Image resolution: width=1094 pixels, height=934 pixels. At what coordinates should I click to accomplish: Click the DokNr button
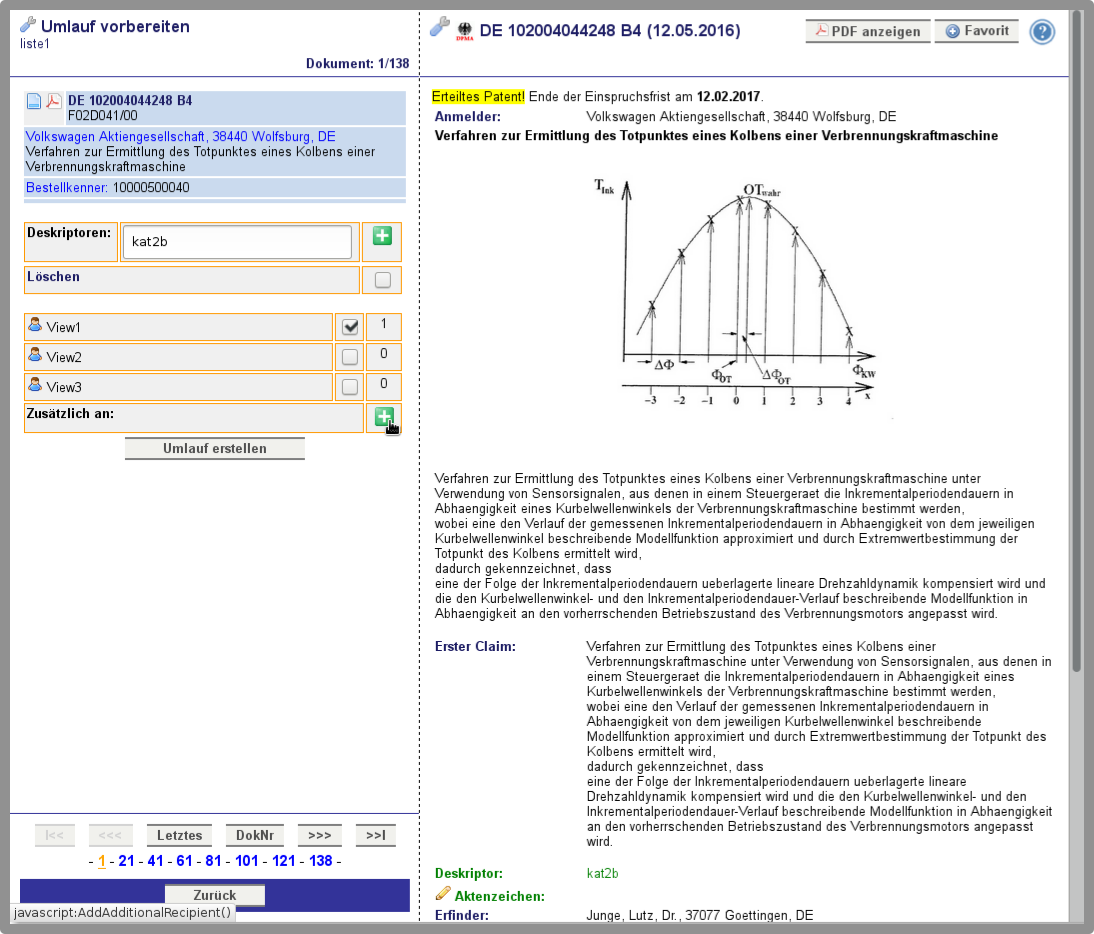(x=255, y=836)
